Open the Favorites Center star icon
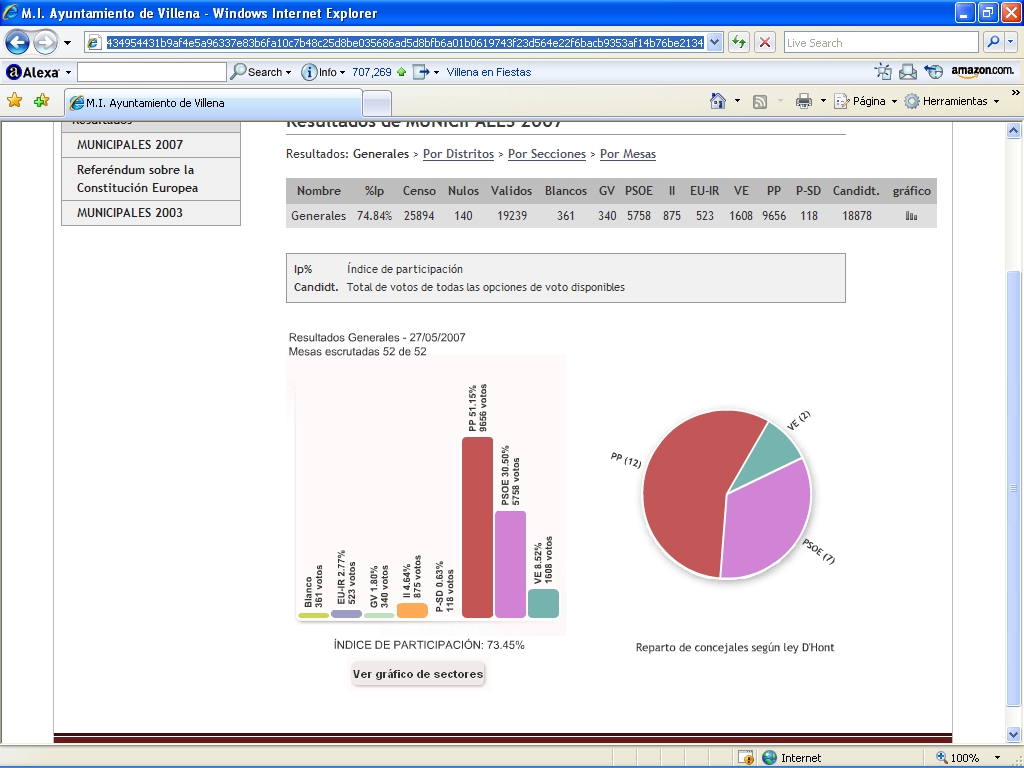Viewport: 1024px width, 768px height. 15,101
